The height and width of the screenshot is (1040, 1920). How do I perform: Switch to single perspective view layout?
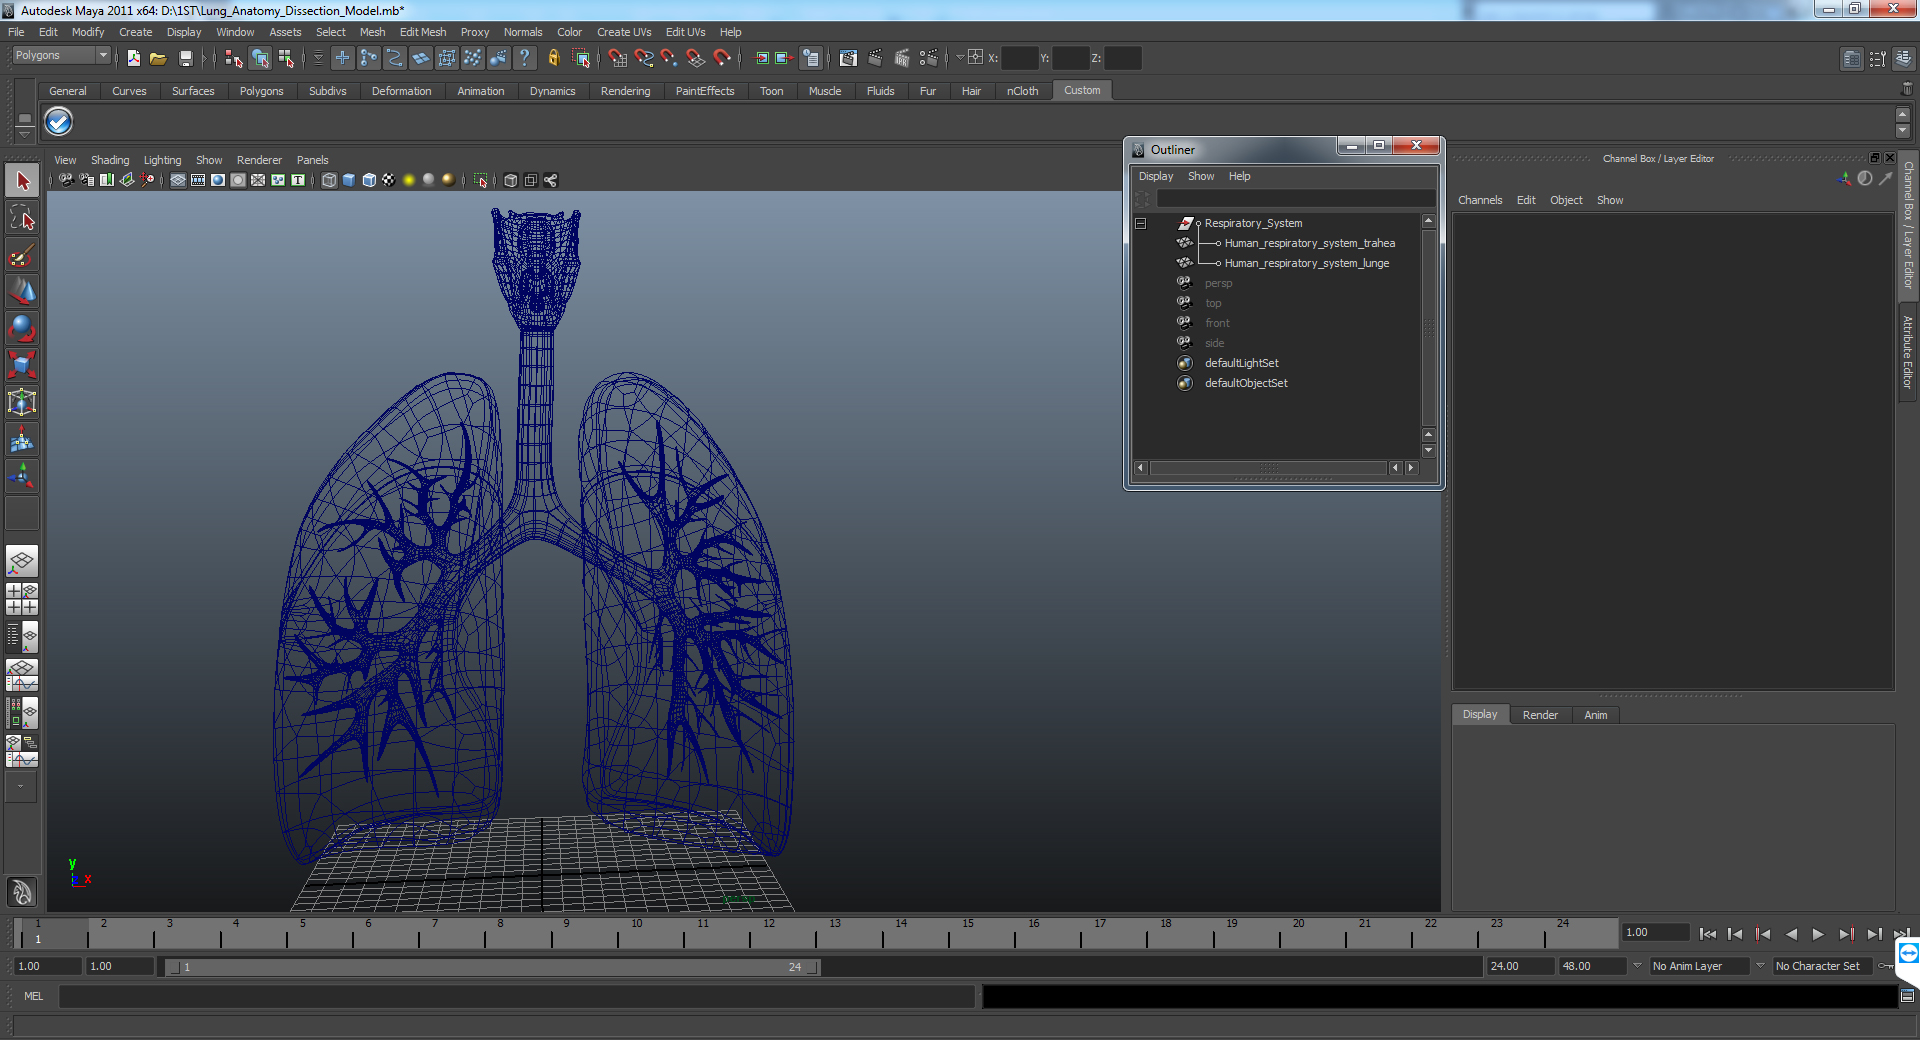22,561
